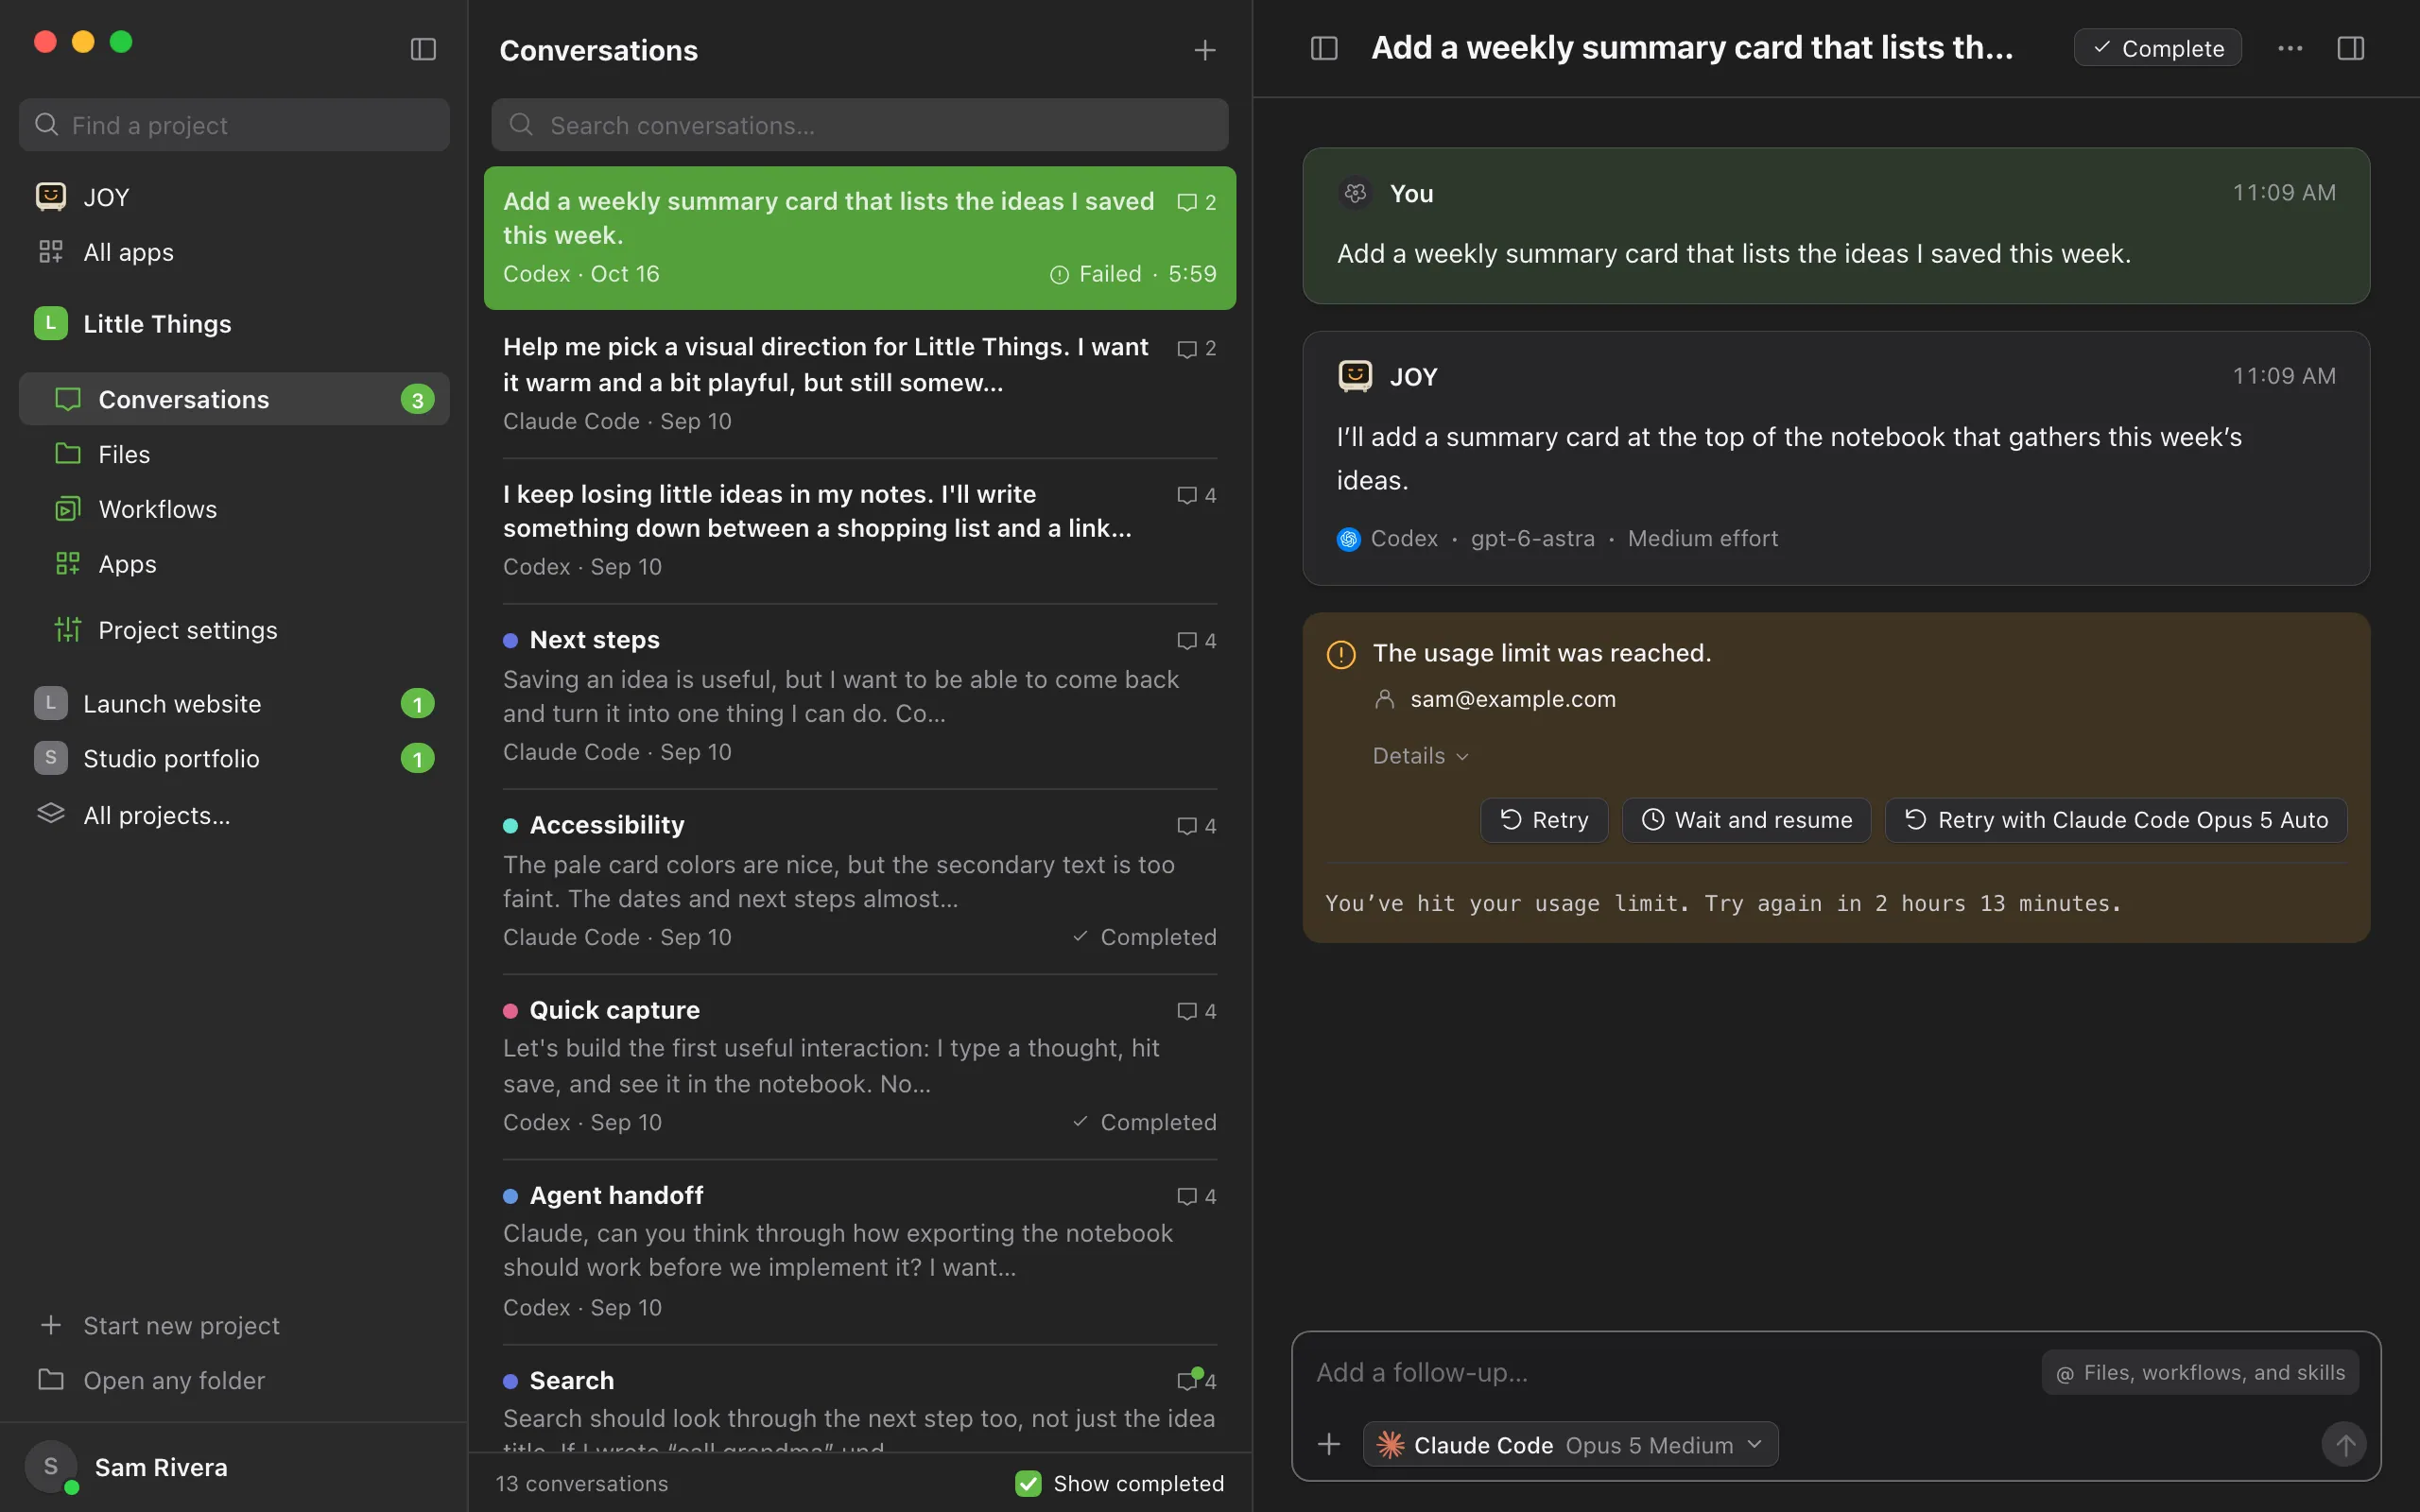Click the Retry button
Image resolution: width=2420 pixels, height=1512 pixels.
pos(1544,820)
